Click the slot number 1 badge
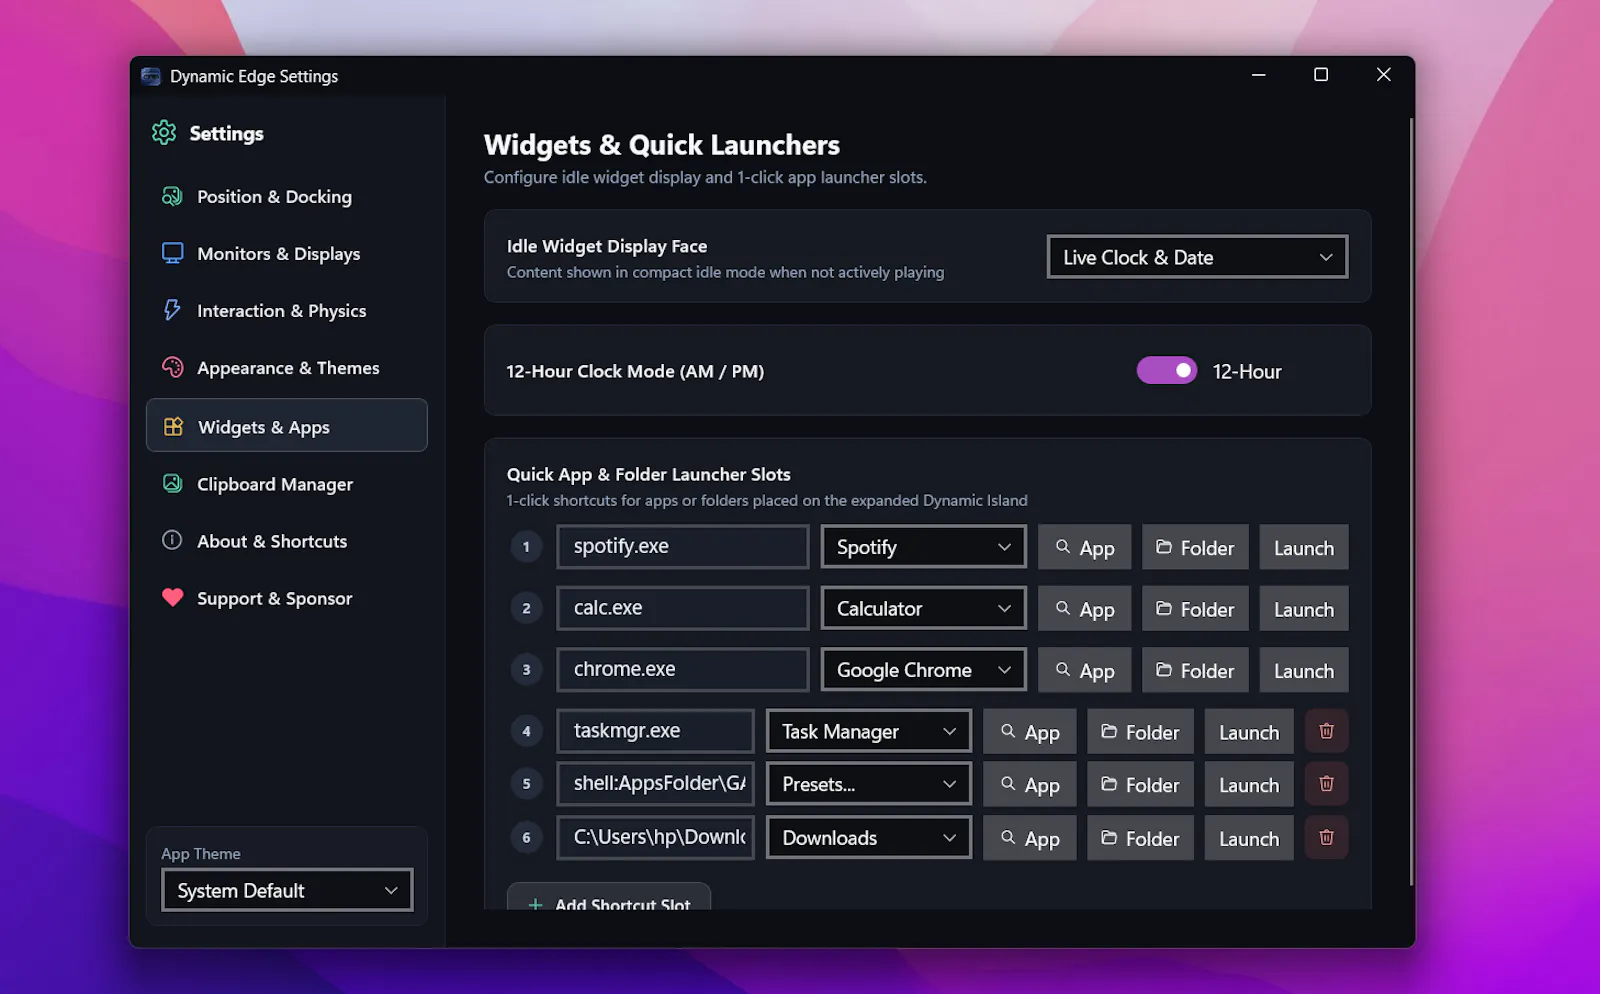The width and height of the screenshot is (1600, 994). (x=526, y=546)
